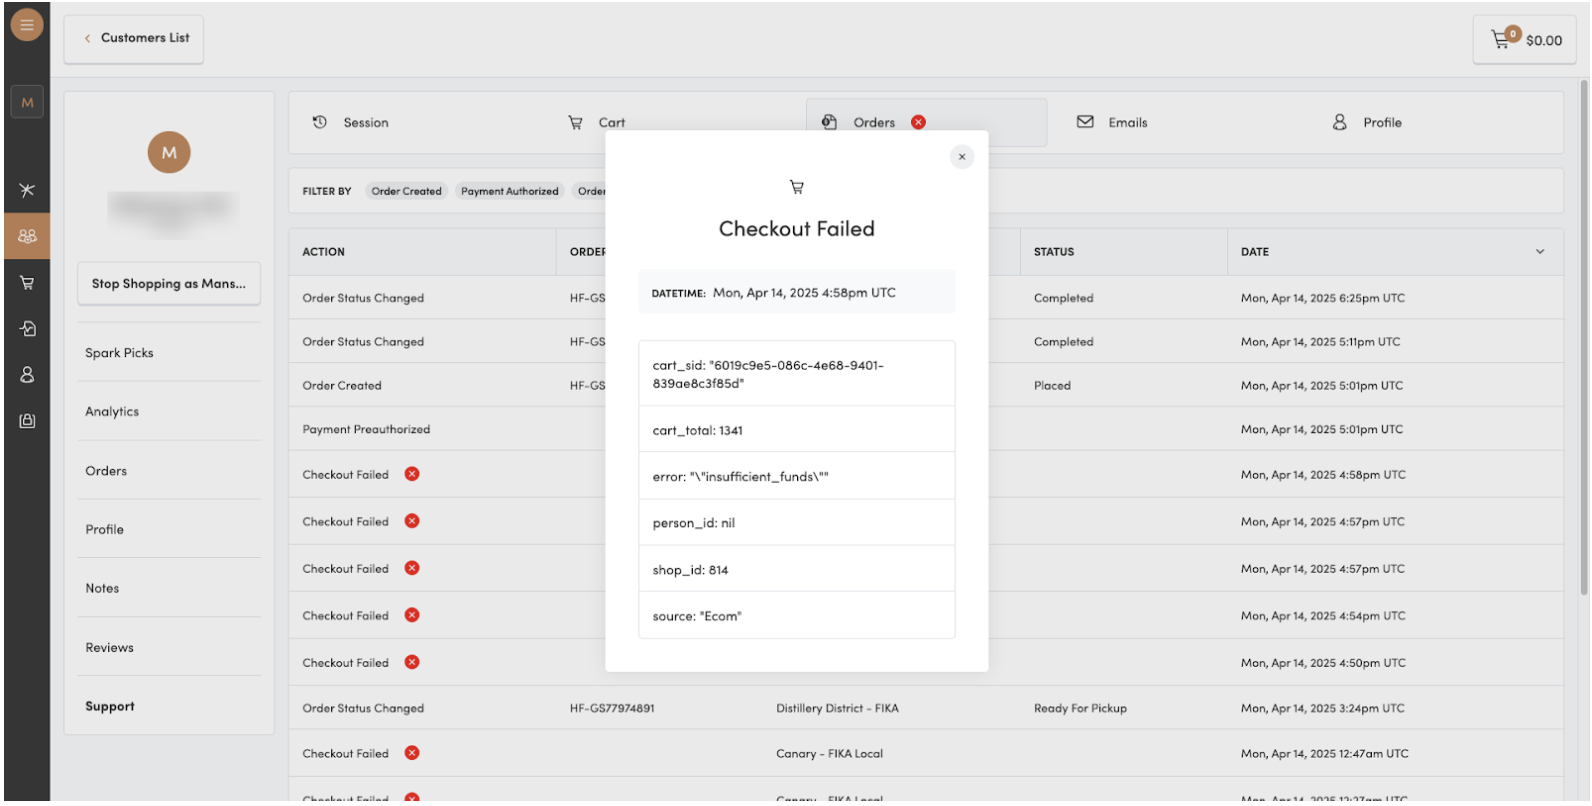The width and height of the screenshot is (1592, 806).
Task: Open the shopping cart icon in the sidebar
Action: tap(27, 283)
